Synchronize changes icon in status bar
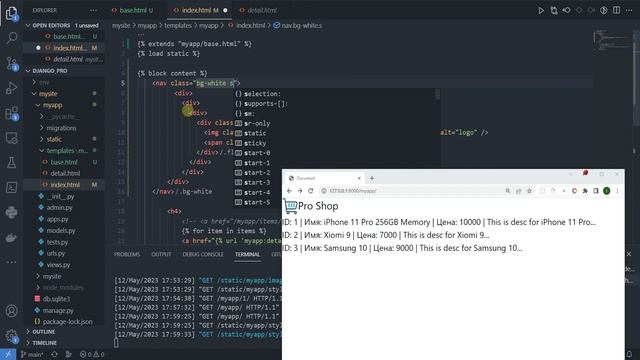 point(54,354)
